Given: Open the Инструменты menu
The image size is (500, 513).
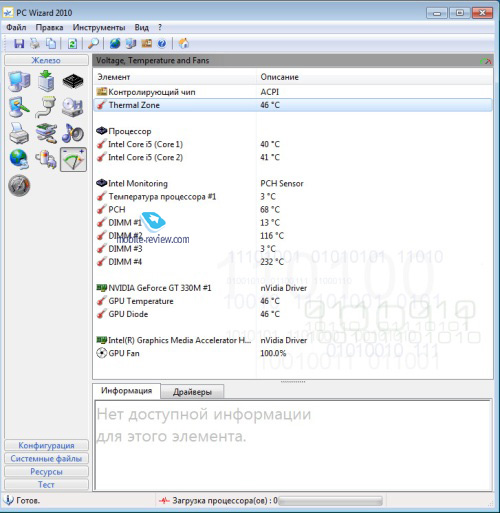Looking at the screenshot, I should (99, 27).
